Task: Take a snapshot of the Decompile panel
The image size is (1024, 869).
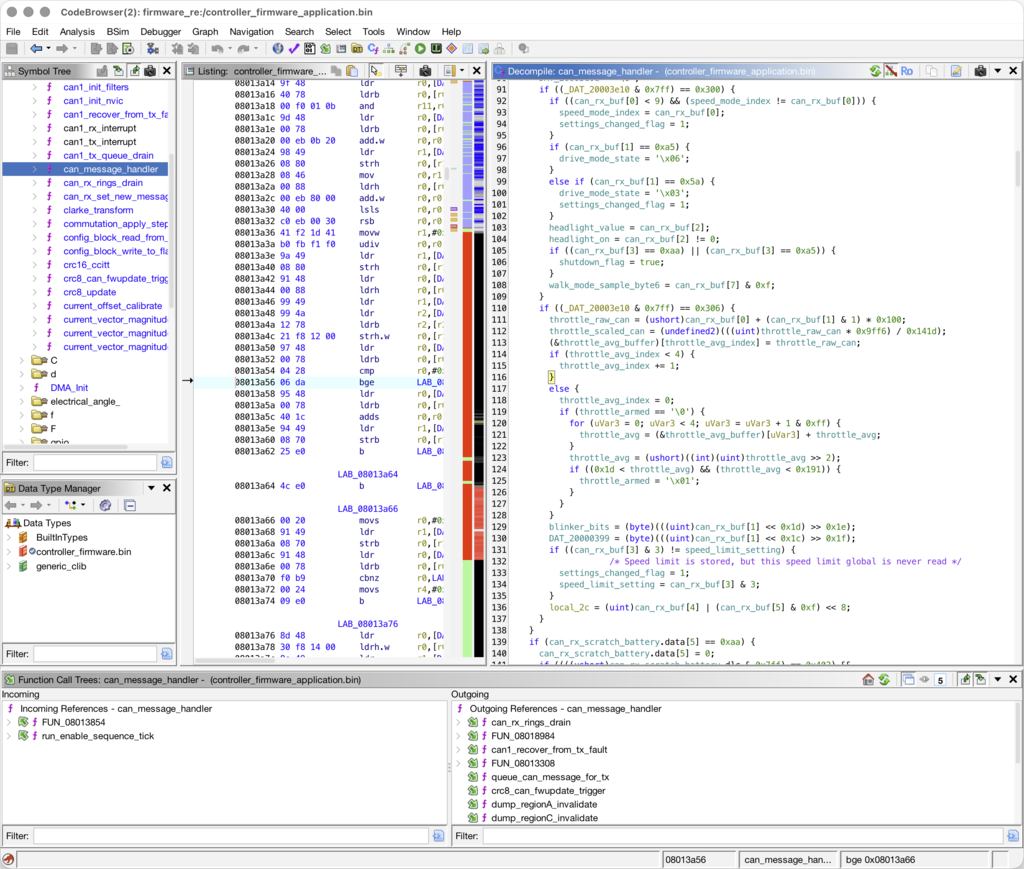Action: 980,71
